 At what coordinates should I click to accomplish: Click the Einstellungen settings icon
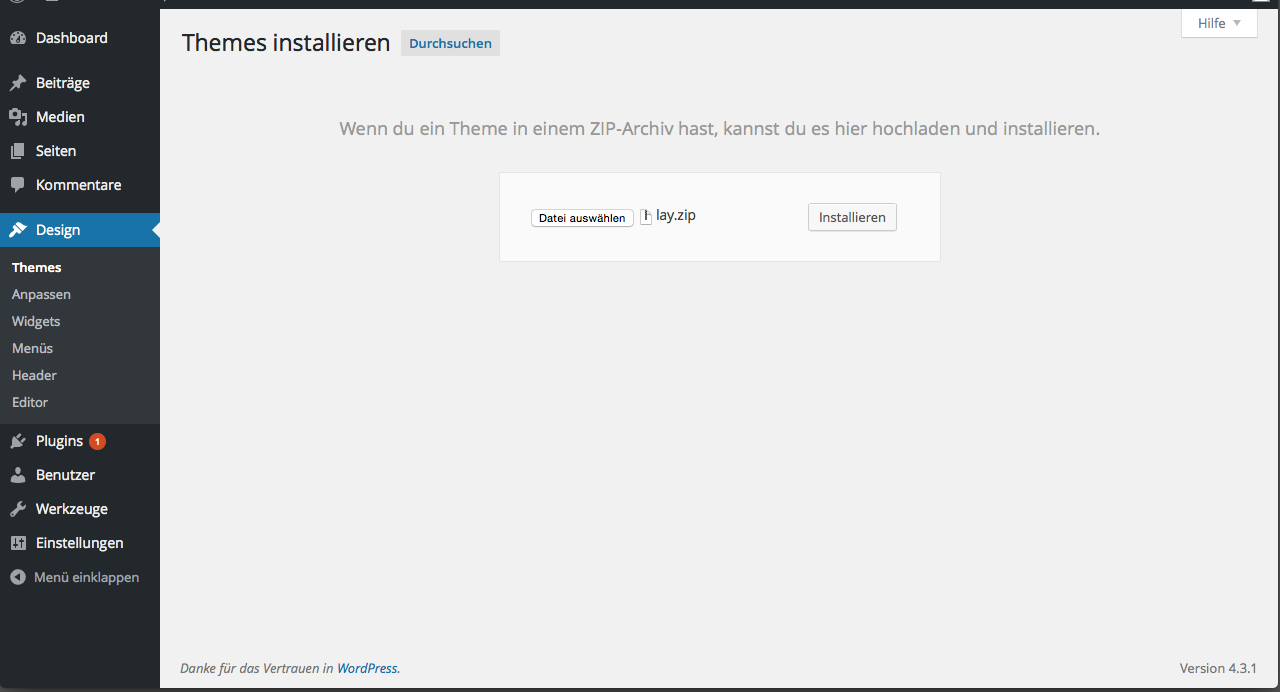(20, 542)
